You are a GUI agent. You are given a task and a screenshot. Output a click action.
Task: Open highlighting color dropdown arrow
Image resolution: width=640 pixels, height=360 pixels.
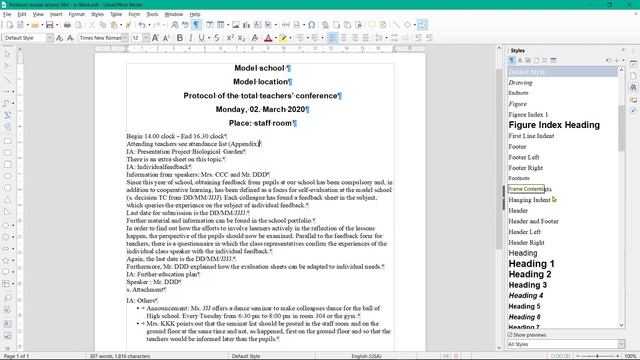(290, 38)
